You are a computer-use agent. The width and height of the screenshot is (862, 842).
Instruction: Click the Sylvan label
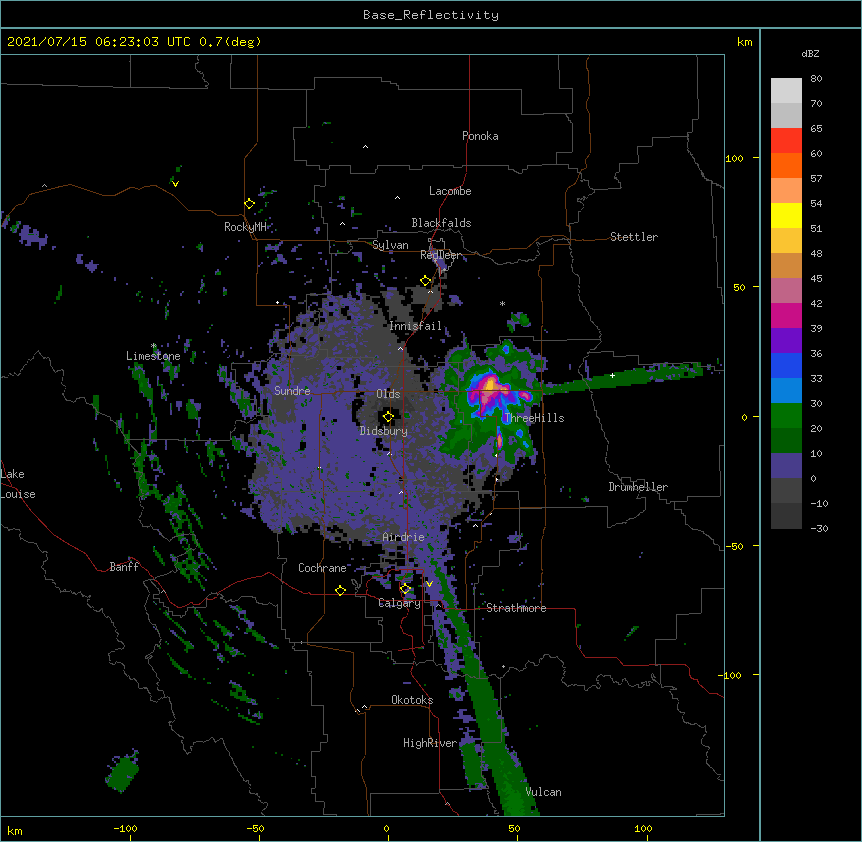(x=390, y=245)
